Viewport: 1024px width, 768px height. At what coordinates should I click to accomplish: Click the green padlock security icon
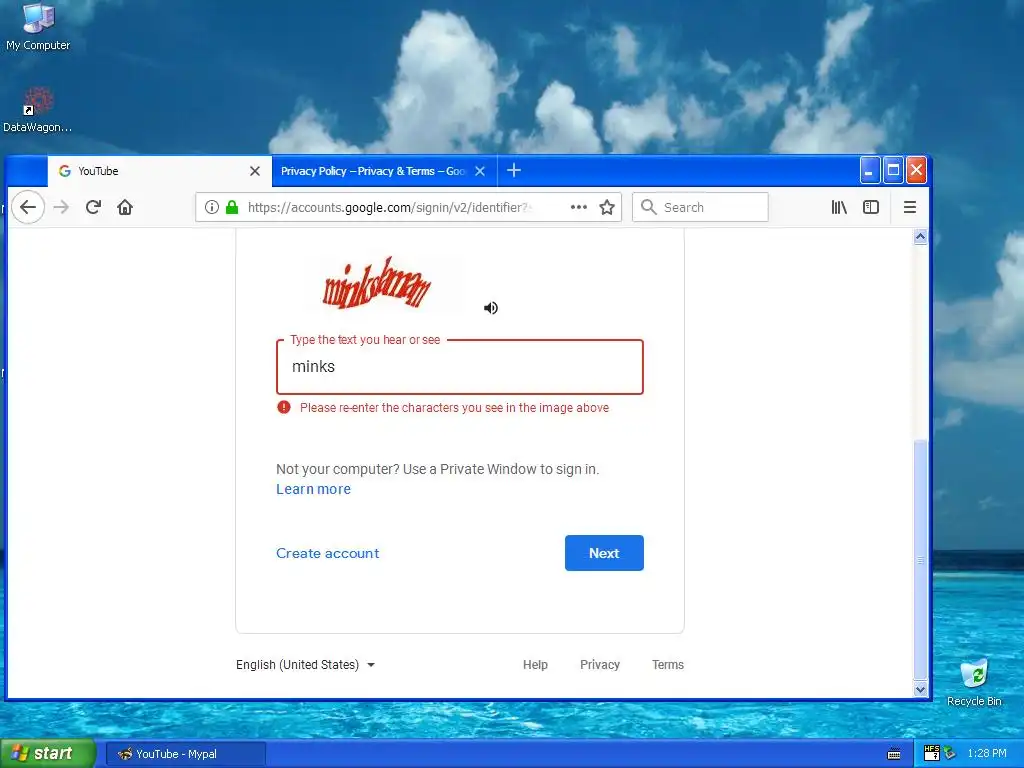tap(232, 207)
